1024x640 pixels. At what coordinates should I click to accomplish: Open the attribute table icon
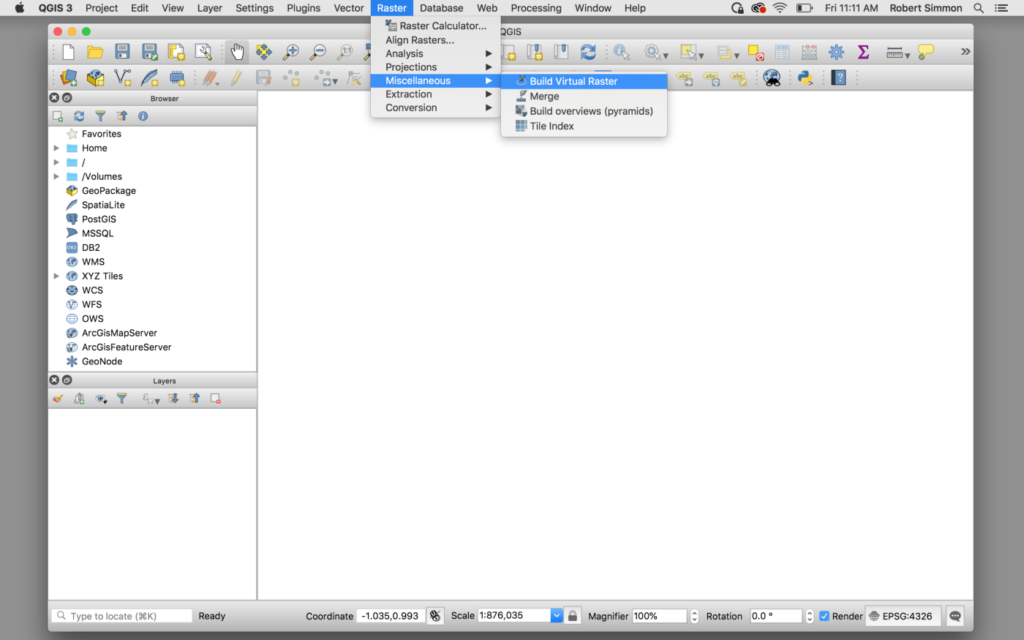782,52
